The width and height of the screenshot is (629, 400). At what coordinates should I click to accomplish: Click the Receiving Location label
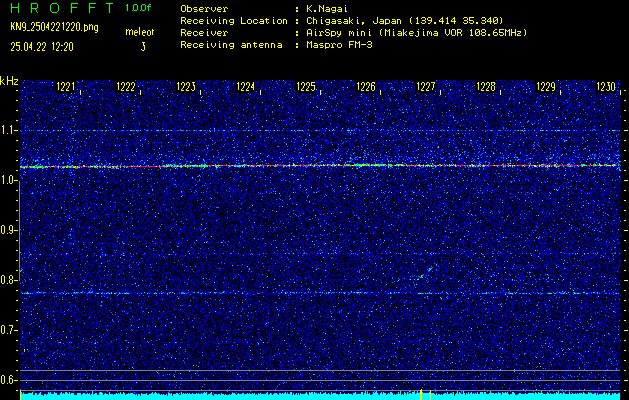click(234, 21)
